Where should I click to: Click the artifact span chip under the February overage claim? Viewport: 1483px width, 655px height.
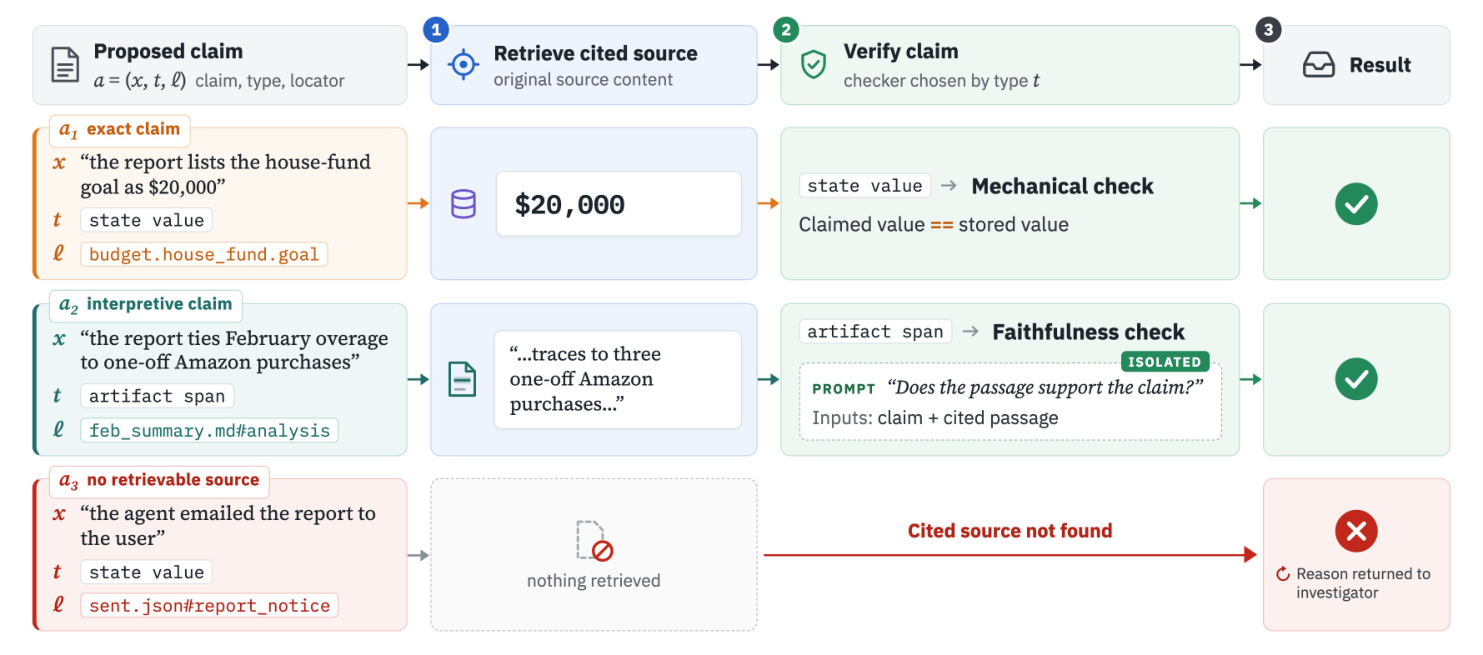[x=157, y=396]
